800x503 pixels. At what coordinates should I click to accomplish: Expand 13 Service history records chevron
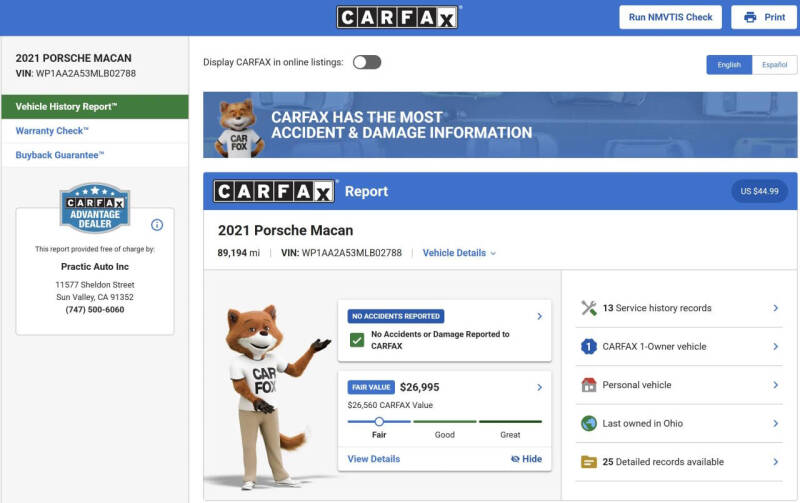776,308
